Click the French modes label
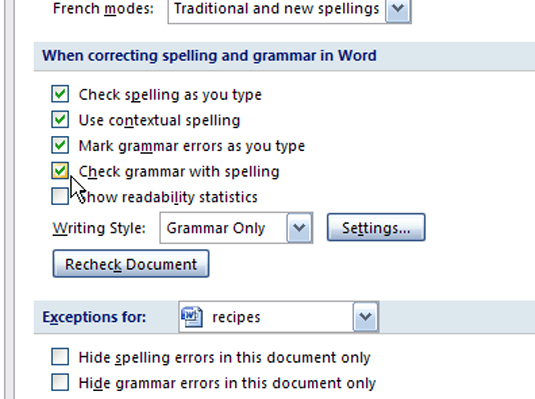 (x=103, y=9)
